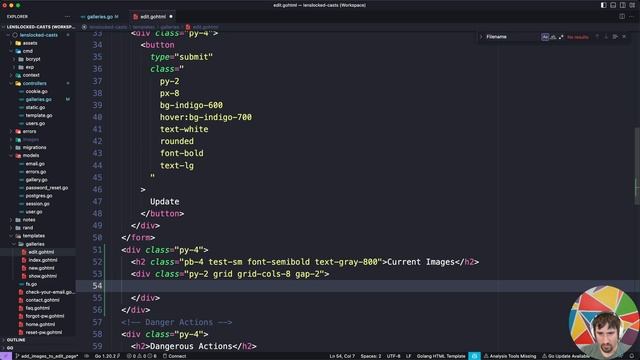Viewport: 640px width, 360px height.
Task: Expand the rand folder
Action: point(28,228)
